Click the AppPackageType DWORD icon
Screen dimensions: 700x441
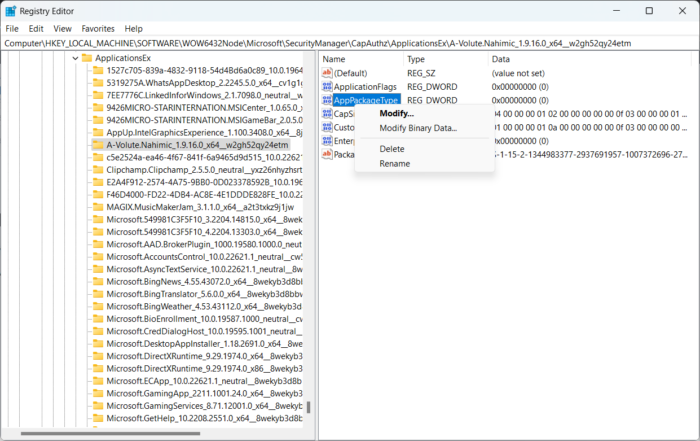[327, 100]
